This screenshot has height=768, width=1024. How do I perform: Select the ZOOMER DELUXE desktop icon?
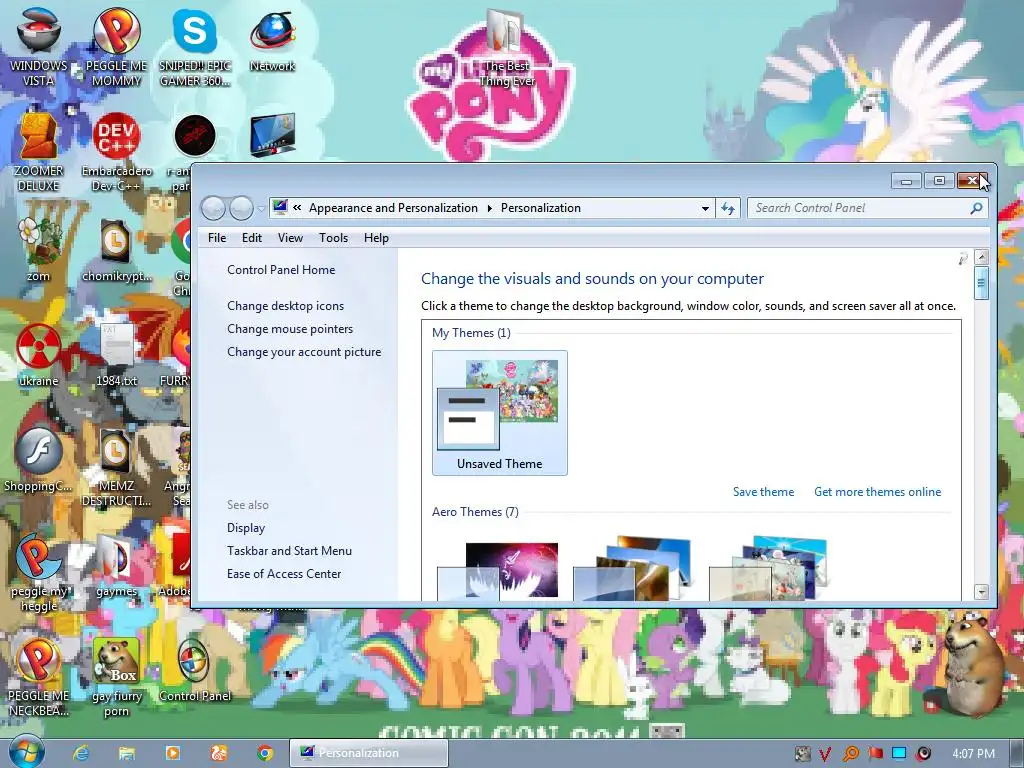pyautogui.click(x=38, y=152)
